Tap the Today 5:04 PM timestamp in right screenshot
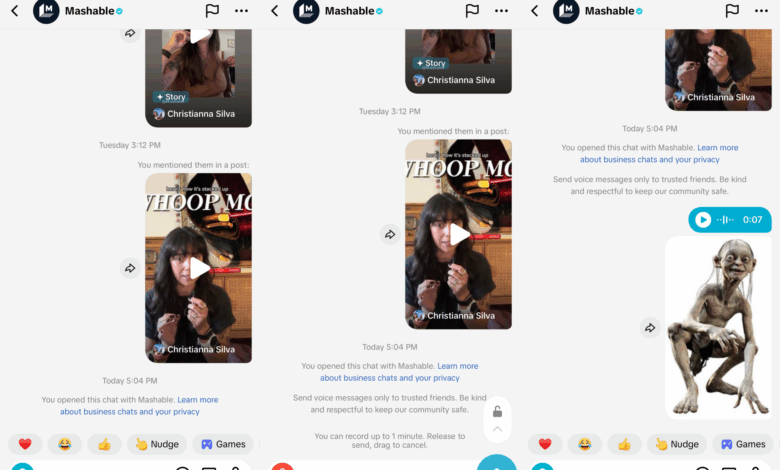This screenshot has width=780, height=470. (650, 128)
